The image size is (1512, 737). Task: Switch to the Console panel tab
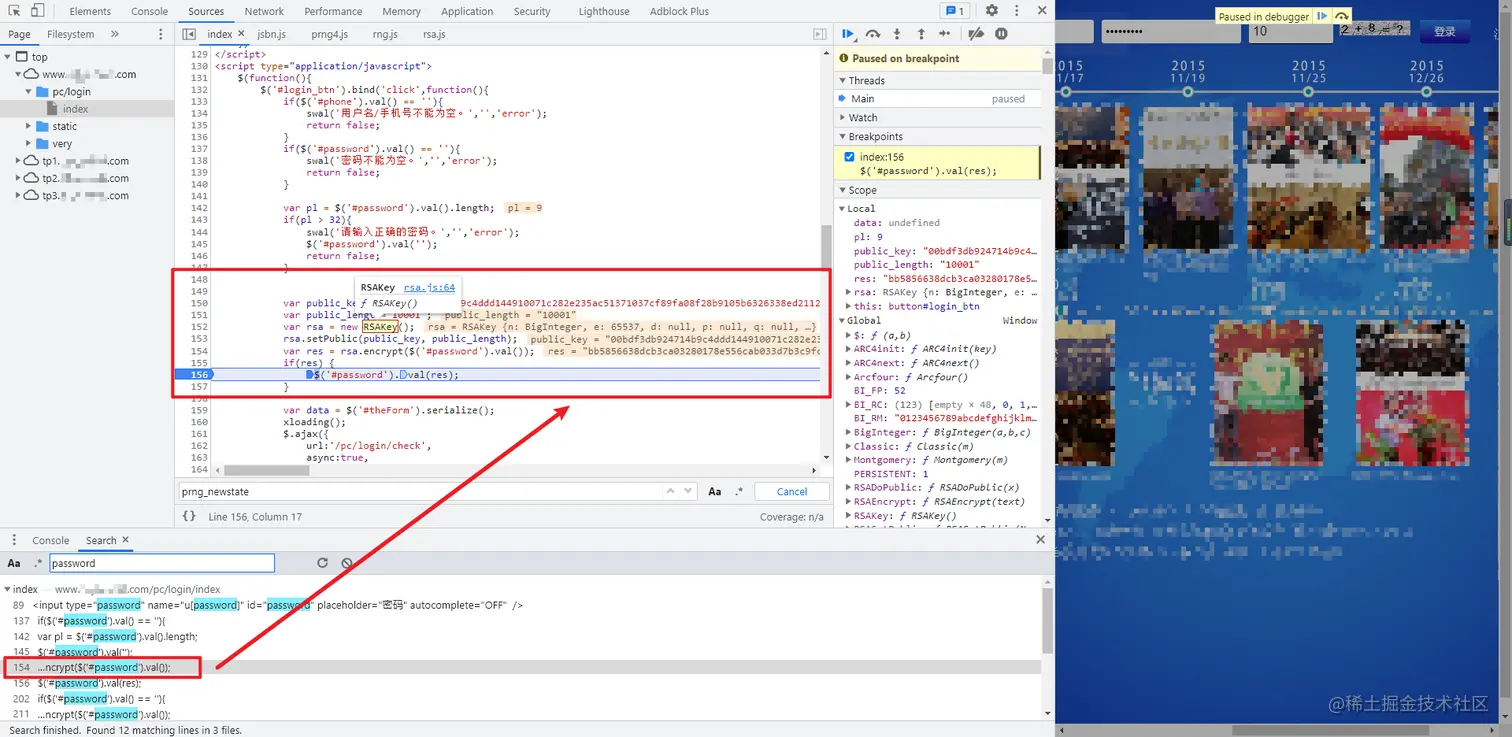[150, 11]
